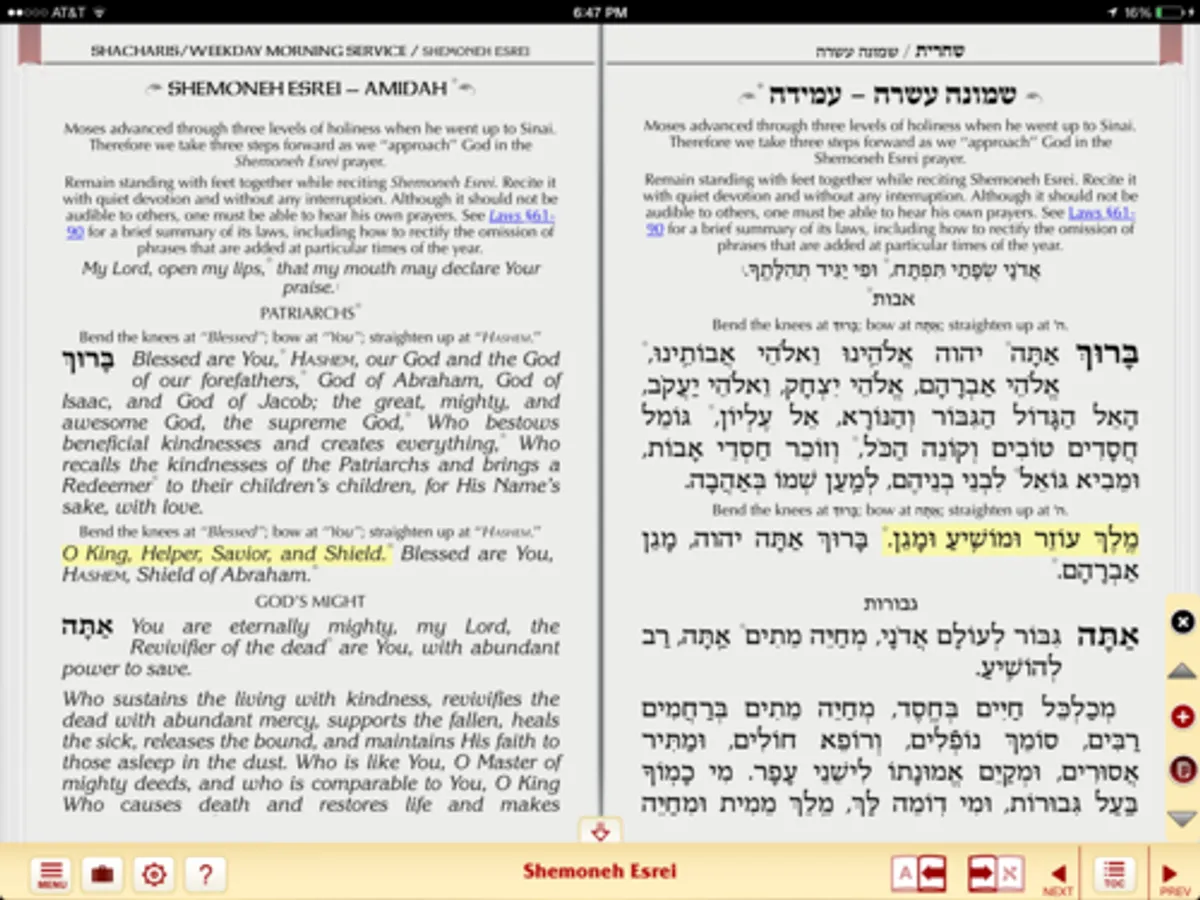The image size is (1200, 900).
Task: Tap the Hebrew 'שחרית / שמונה עשרה' breadcrumb header
Action: (890, 51)
